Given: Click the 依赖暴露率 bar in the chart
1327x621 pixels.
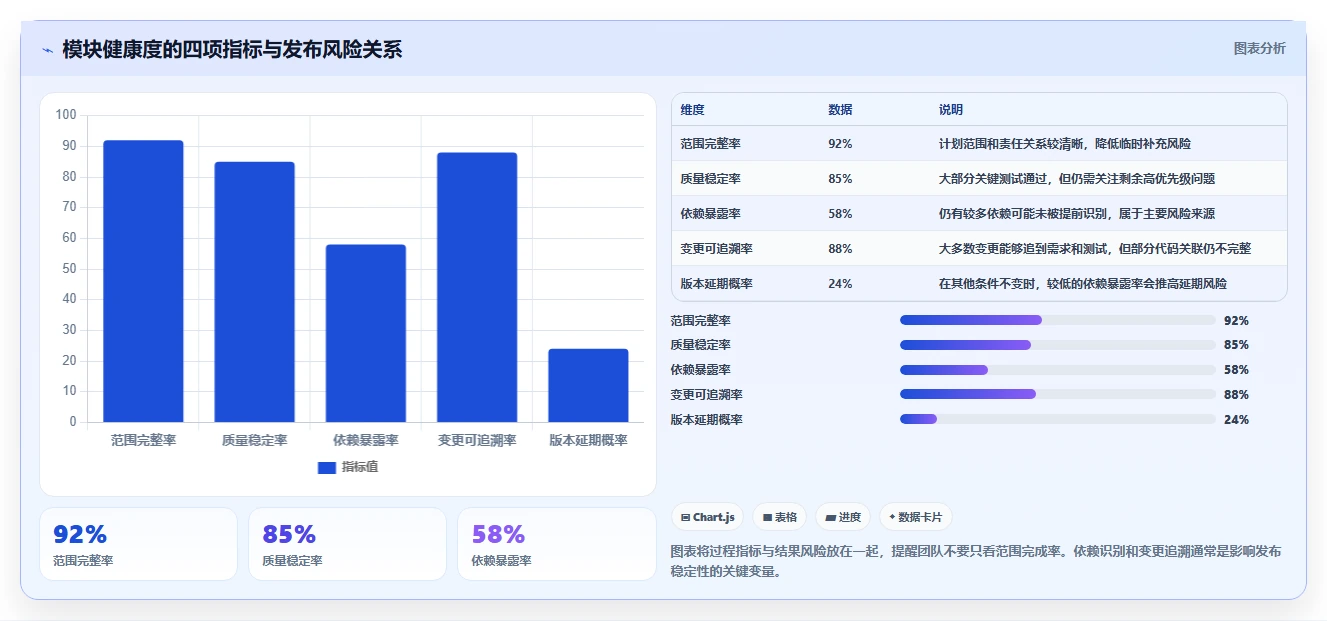Looking at the screenshot, I should (x=366, y=333).
